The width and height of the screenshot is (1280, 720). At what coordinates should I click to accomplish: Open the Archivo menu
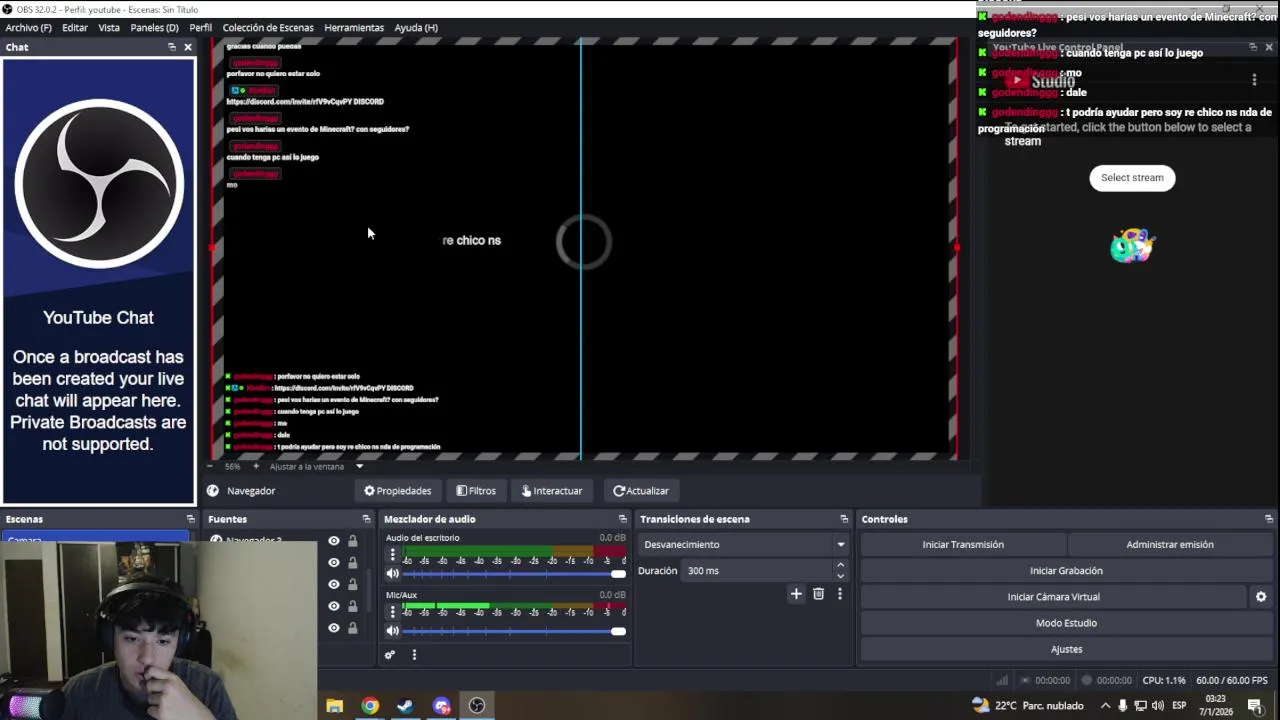[28, 28]
